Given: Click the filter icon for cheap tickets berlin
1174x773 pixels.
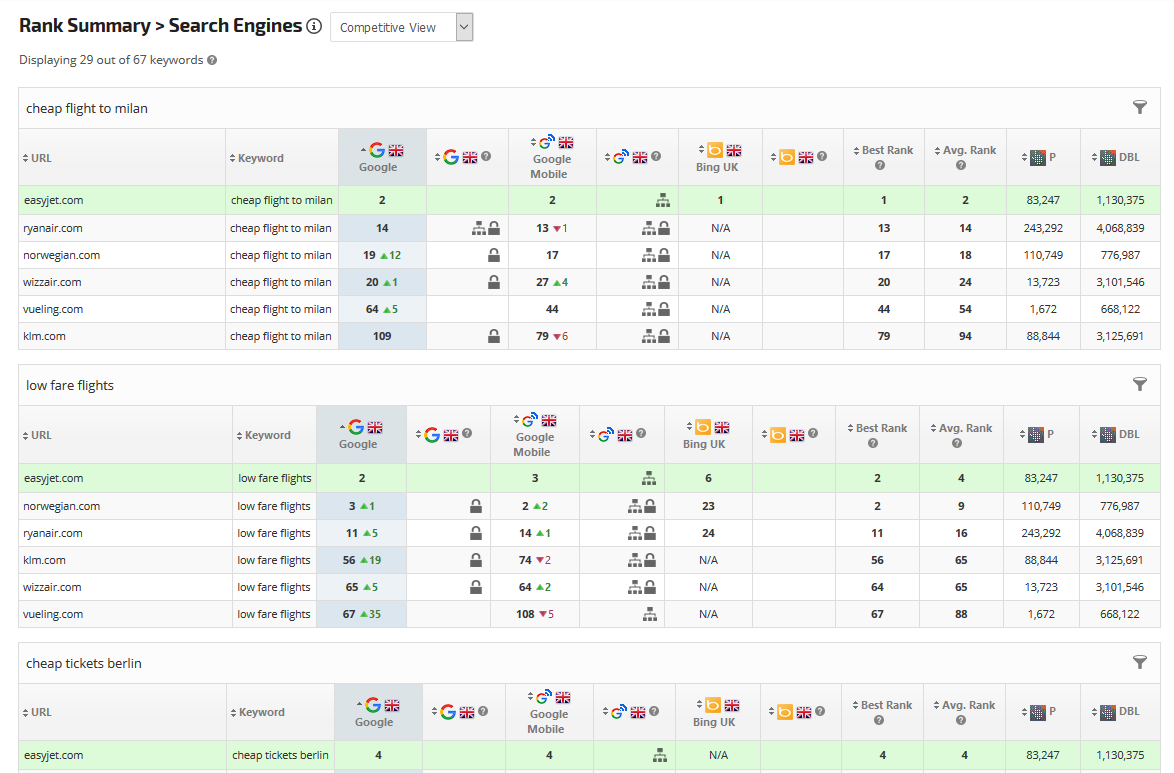Looking at the screenshot, I should [1139, 662].
